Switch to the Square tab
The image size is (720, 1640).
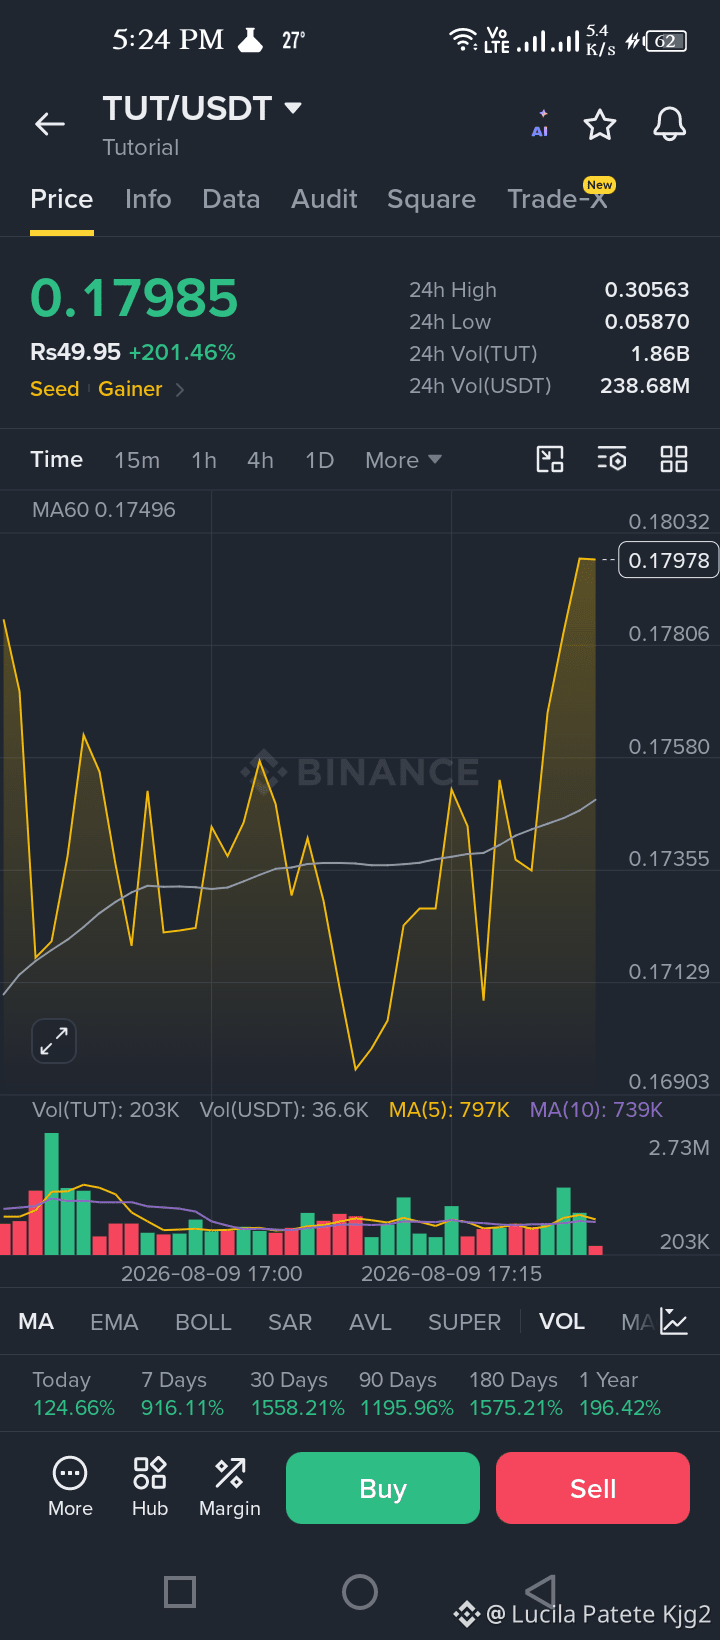pyautogui.click(x=431, y=199)
